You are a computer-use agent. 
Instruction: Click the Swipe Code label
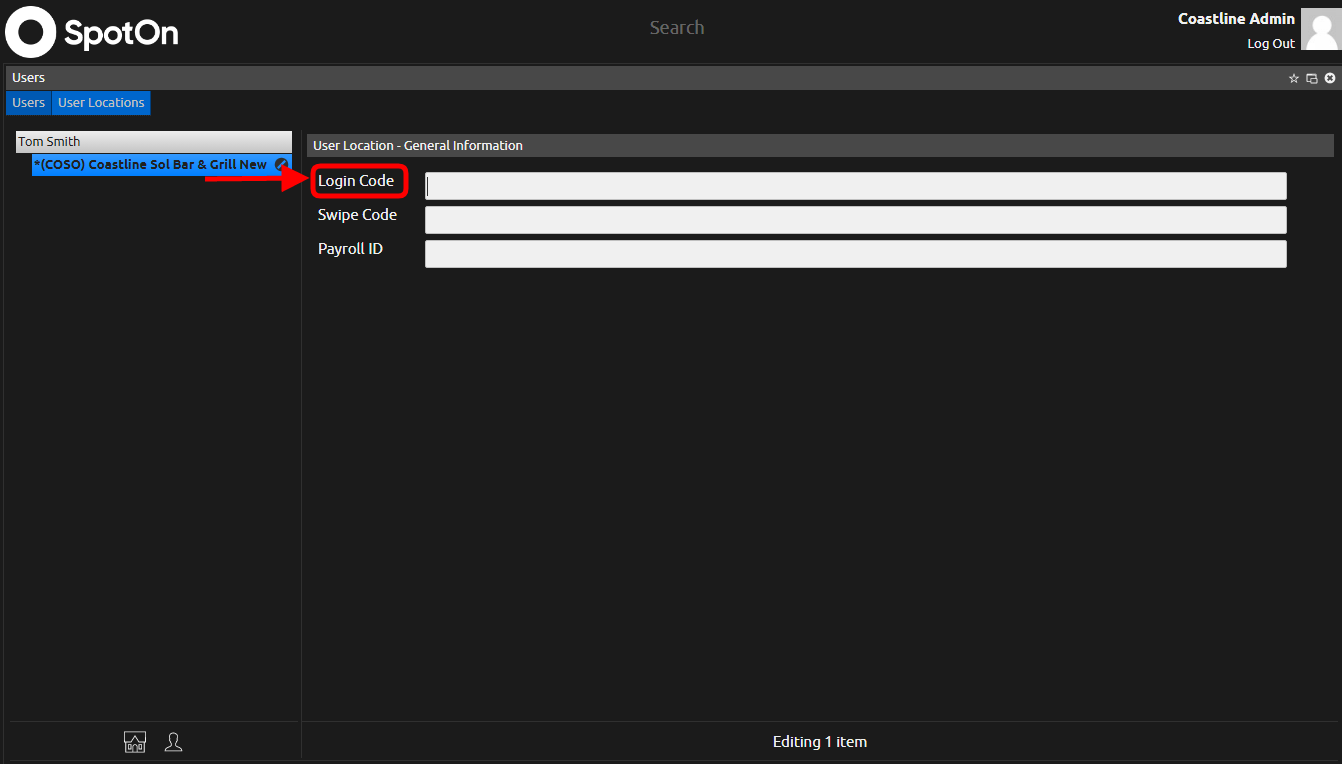click(x=357, y=215)
